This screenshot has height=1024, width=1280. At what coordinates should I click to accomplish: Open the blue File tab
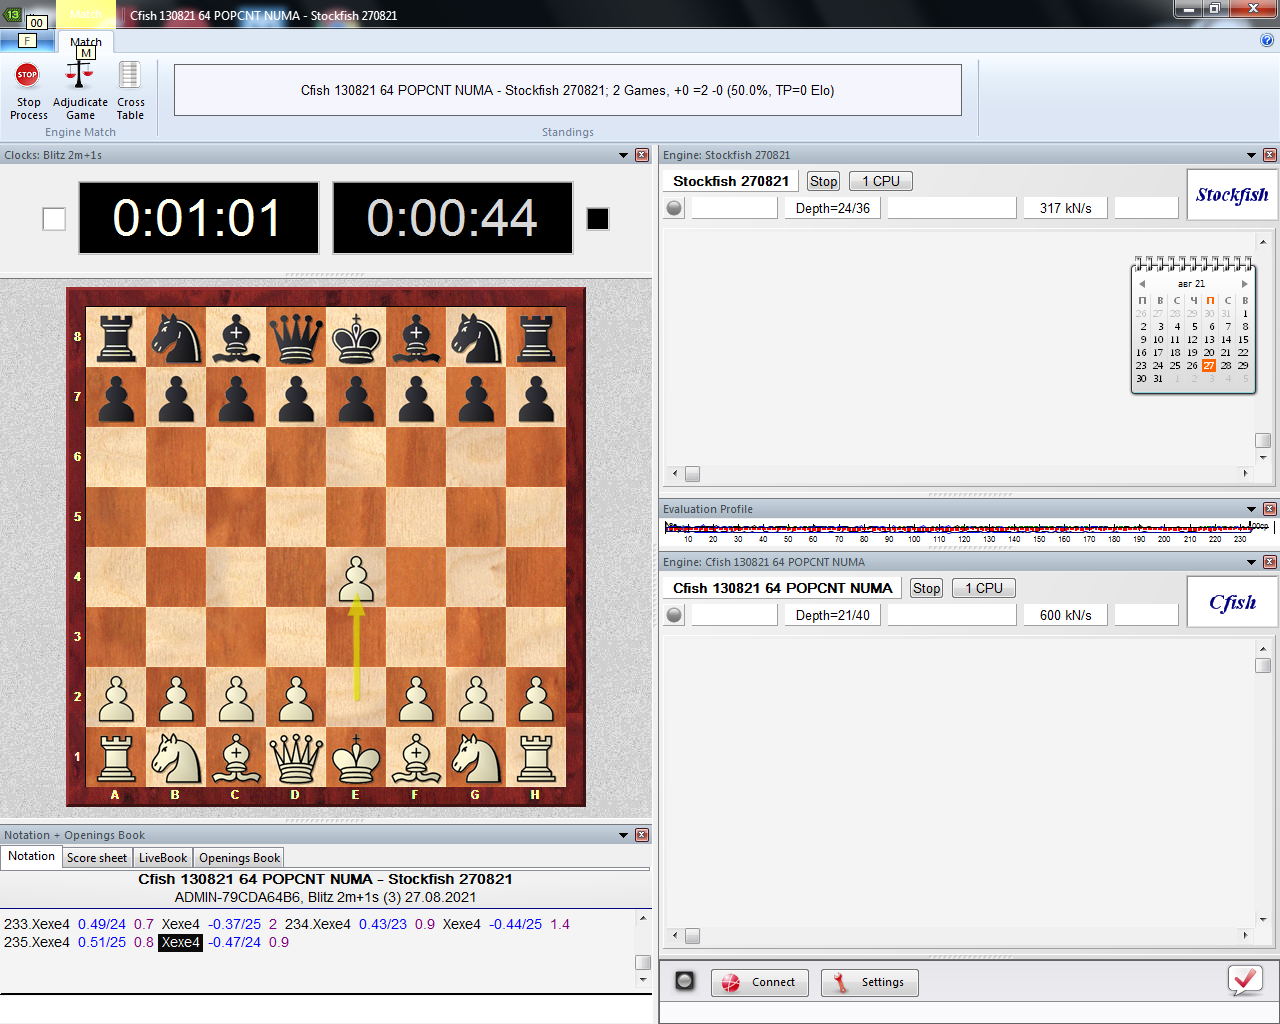[x=27, y=41]
